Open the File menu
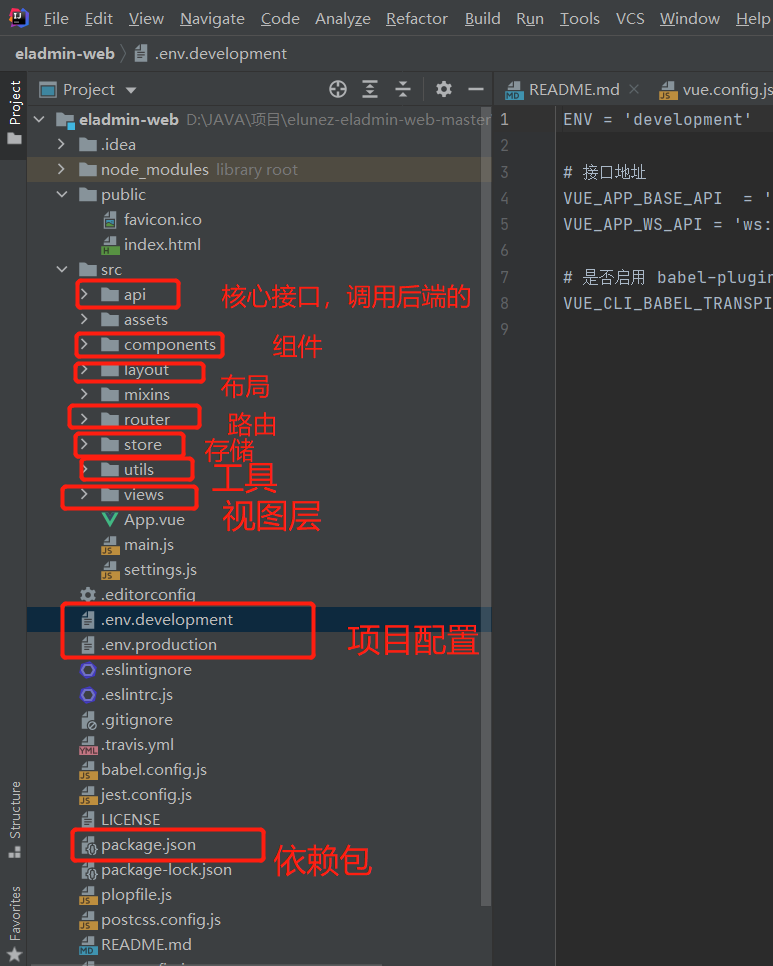The width and height of the screenshot is (773, 966). pos(56,19)
